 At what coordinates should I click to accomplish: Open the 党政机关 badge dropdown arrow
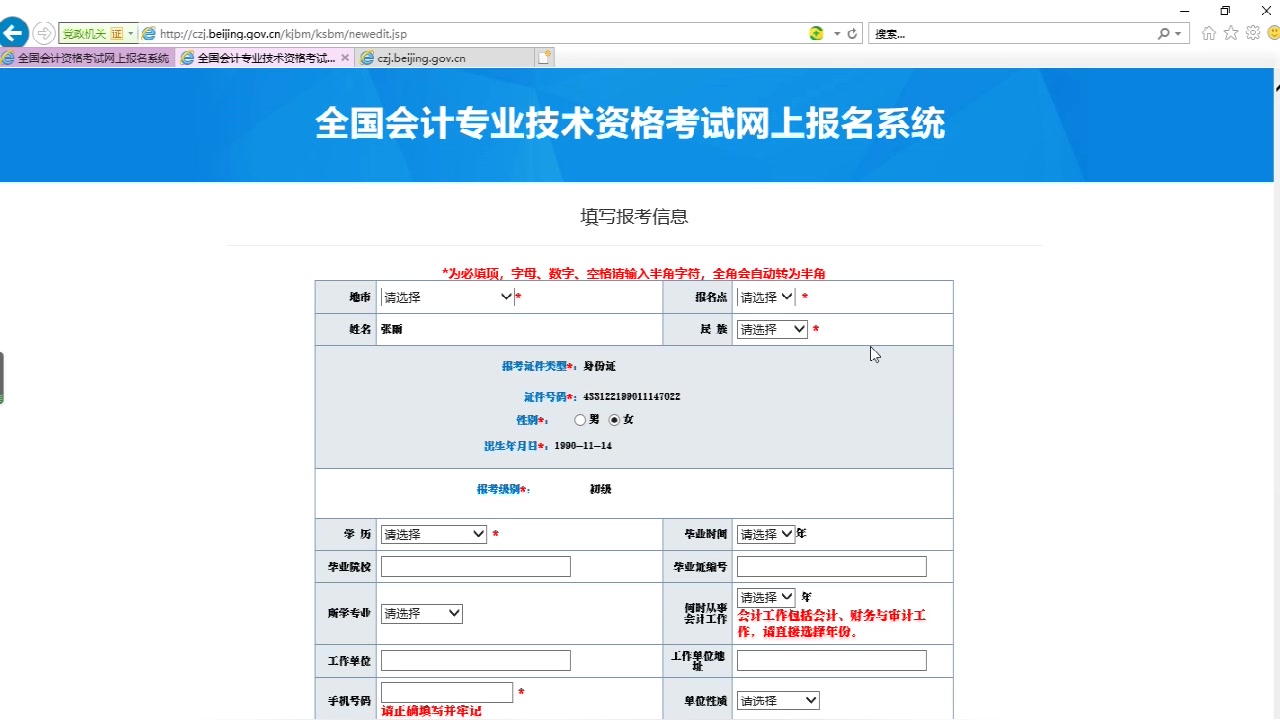(131, 34)
